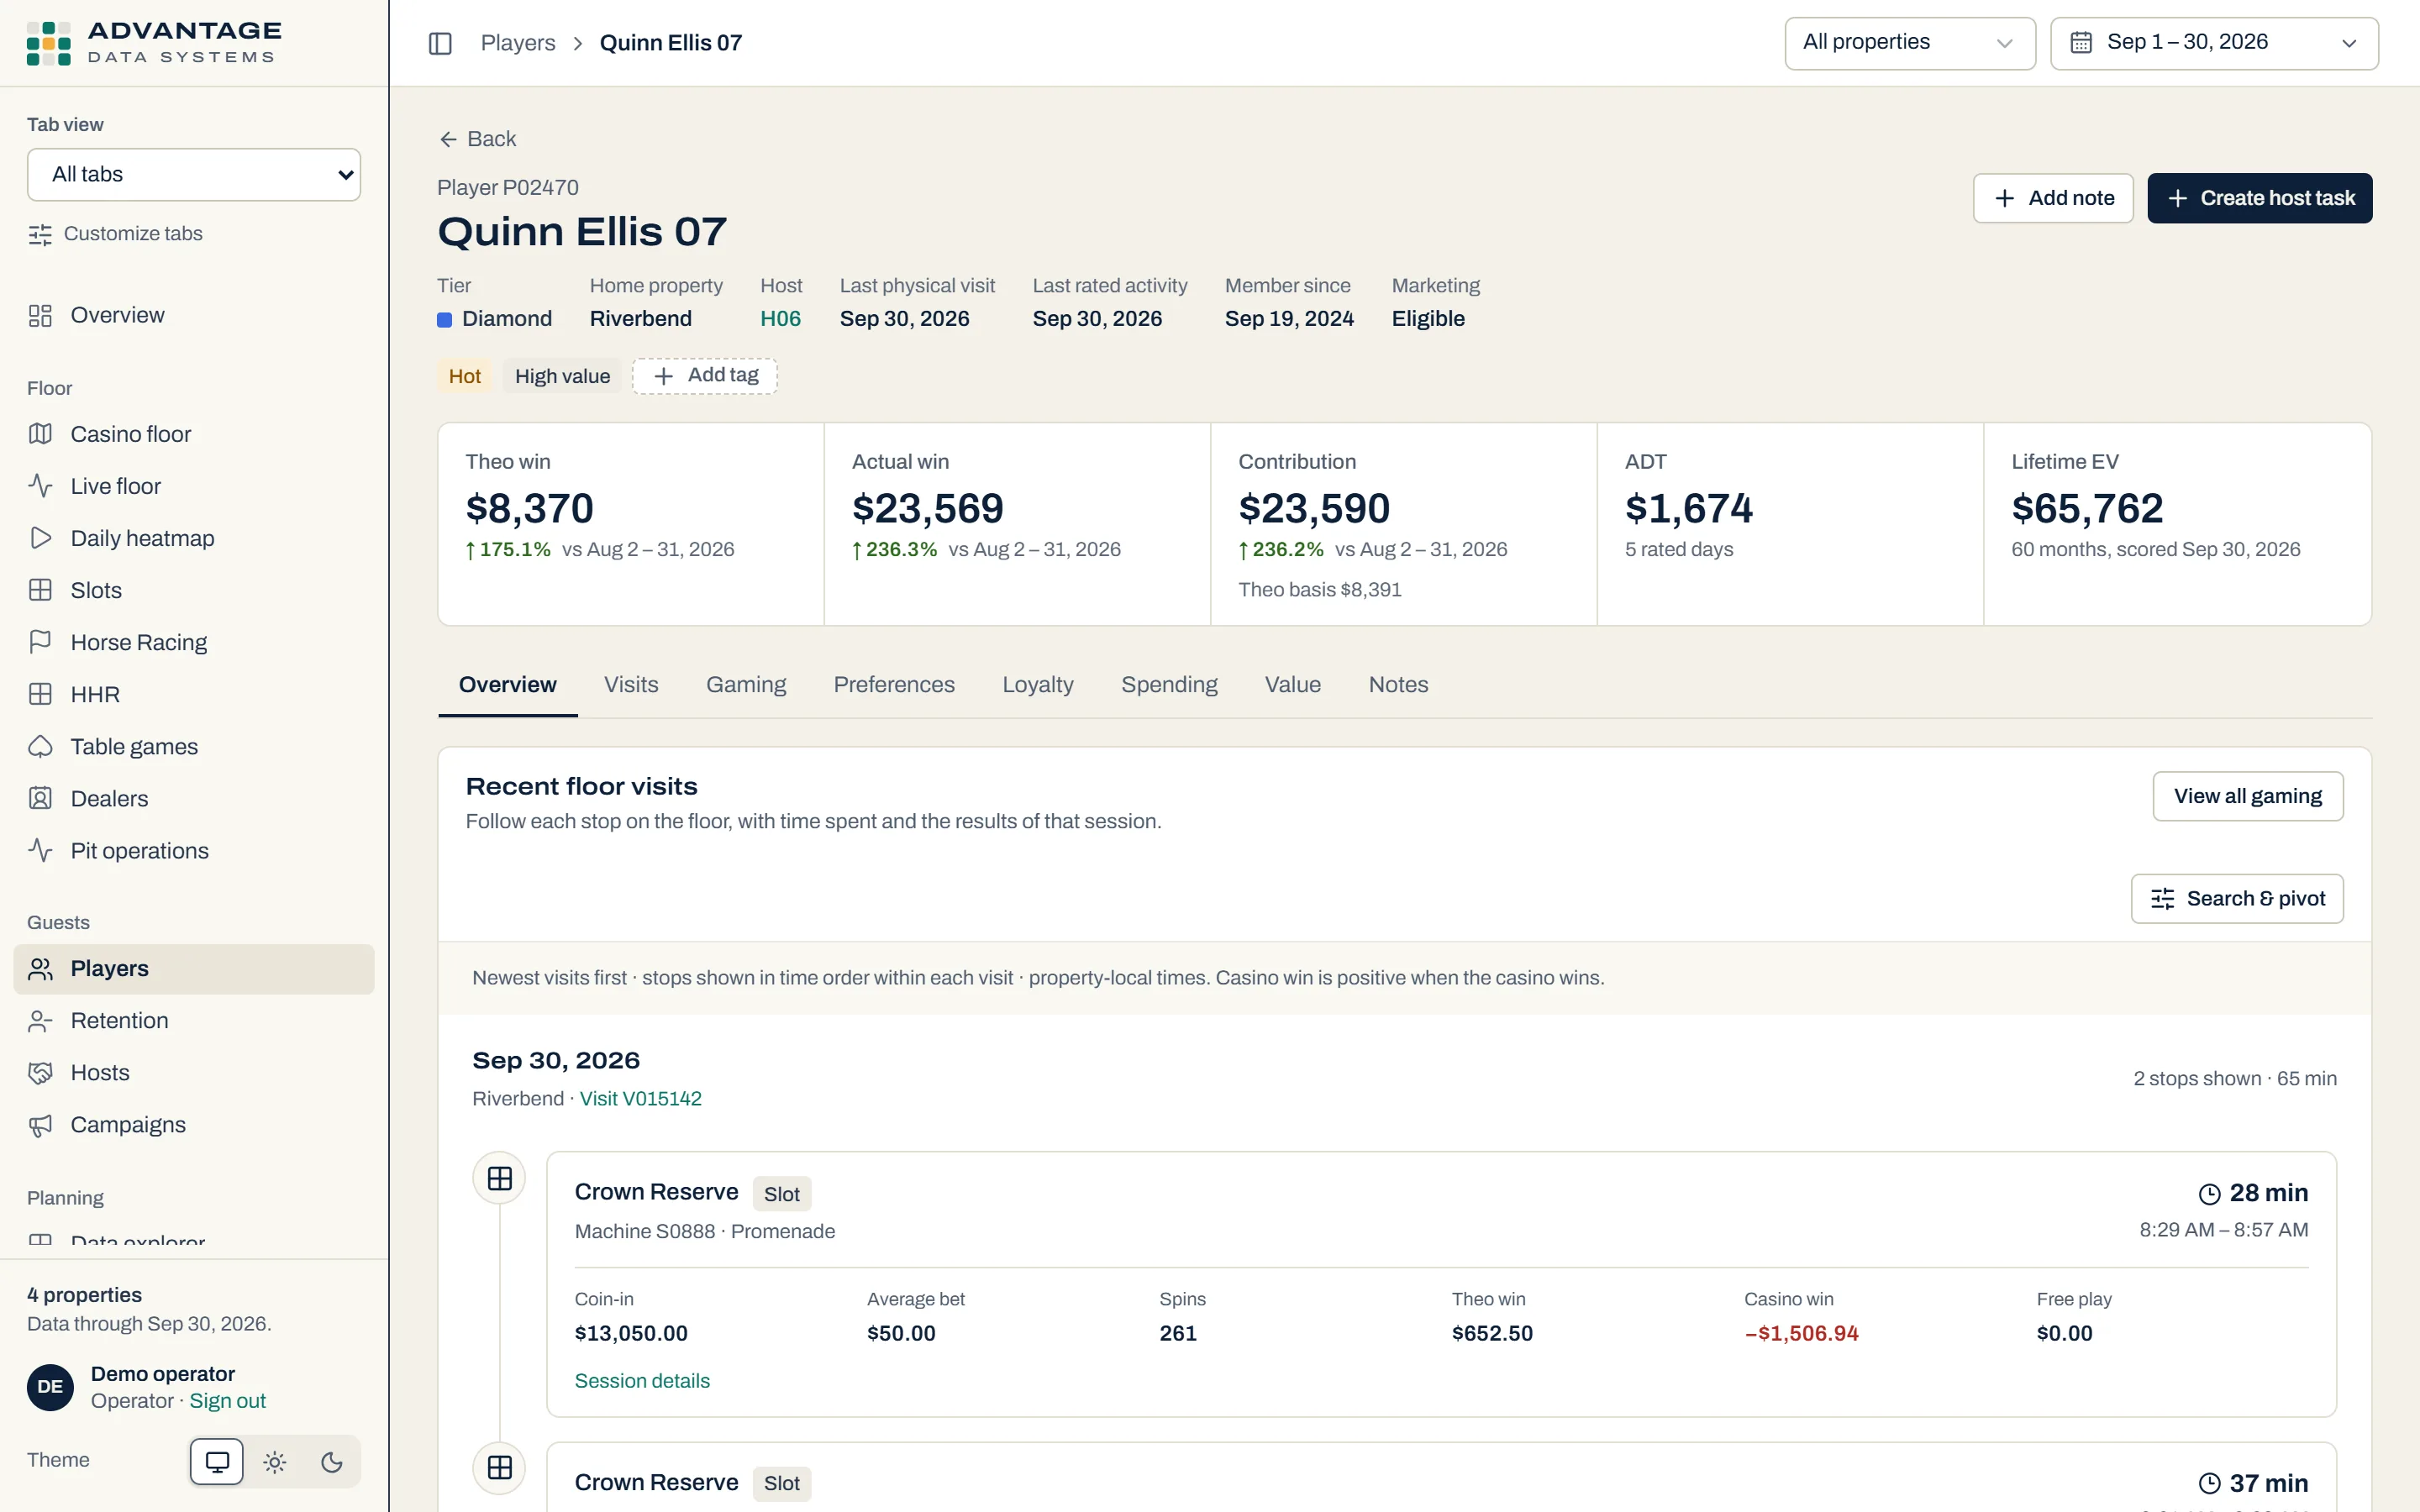Click Create host task button
The height and width of the screenshot is (1512, 2420).
coord(2260,198)
